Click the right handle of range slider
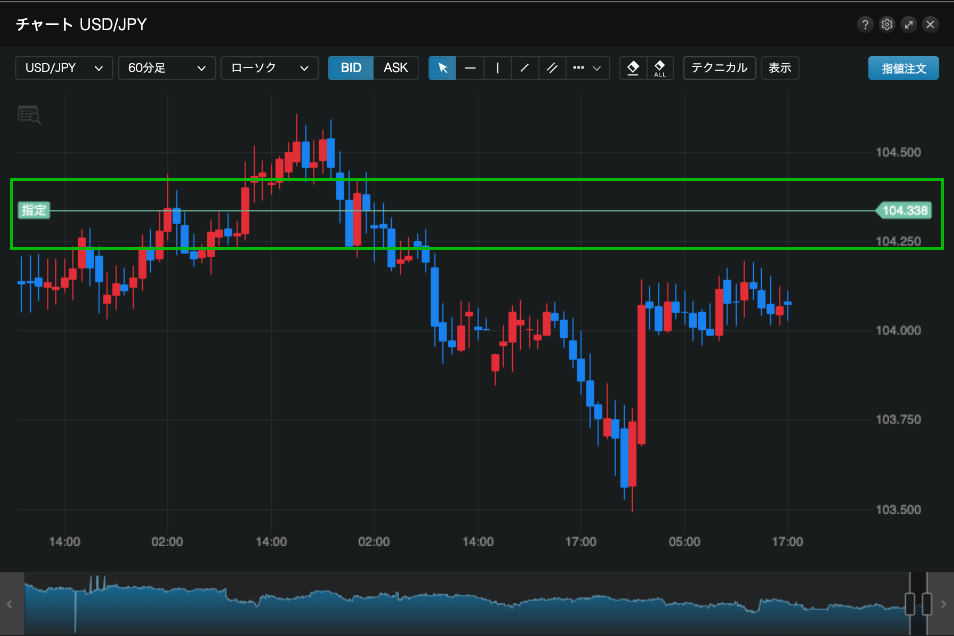954x636 pixels. click(x=927, y=603)
